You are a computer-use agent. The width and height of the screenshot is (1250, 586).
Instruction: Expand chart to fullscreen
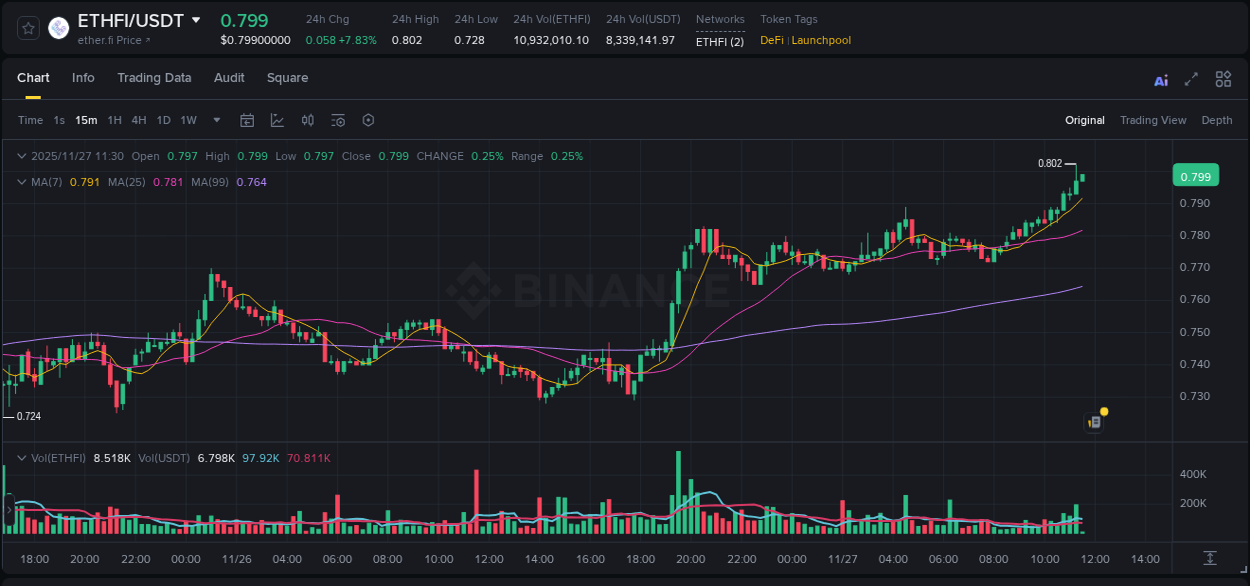pyautogui.click(x=1191, y=79)
